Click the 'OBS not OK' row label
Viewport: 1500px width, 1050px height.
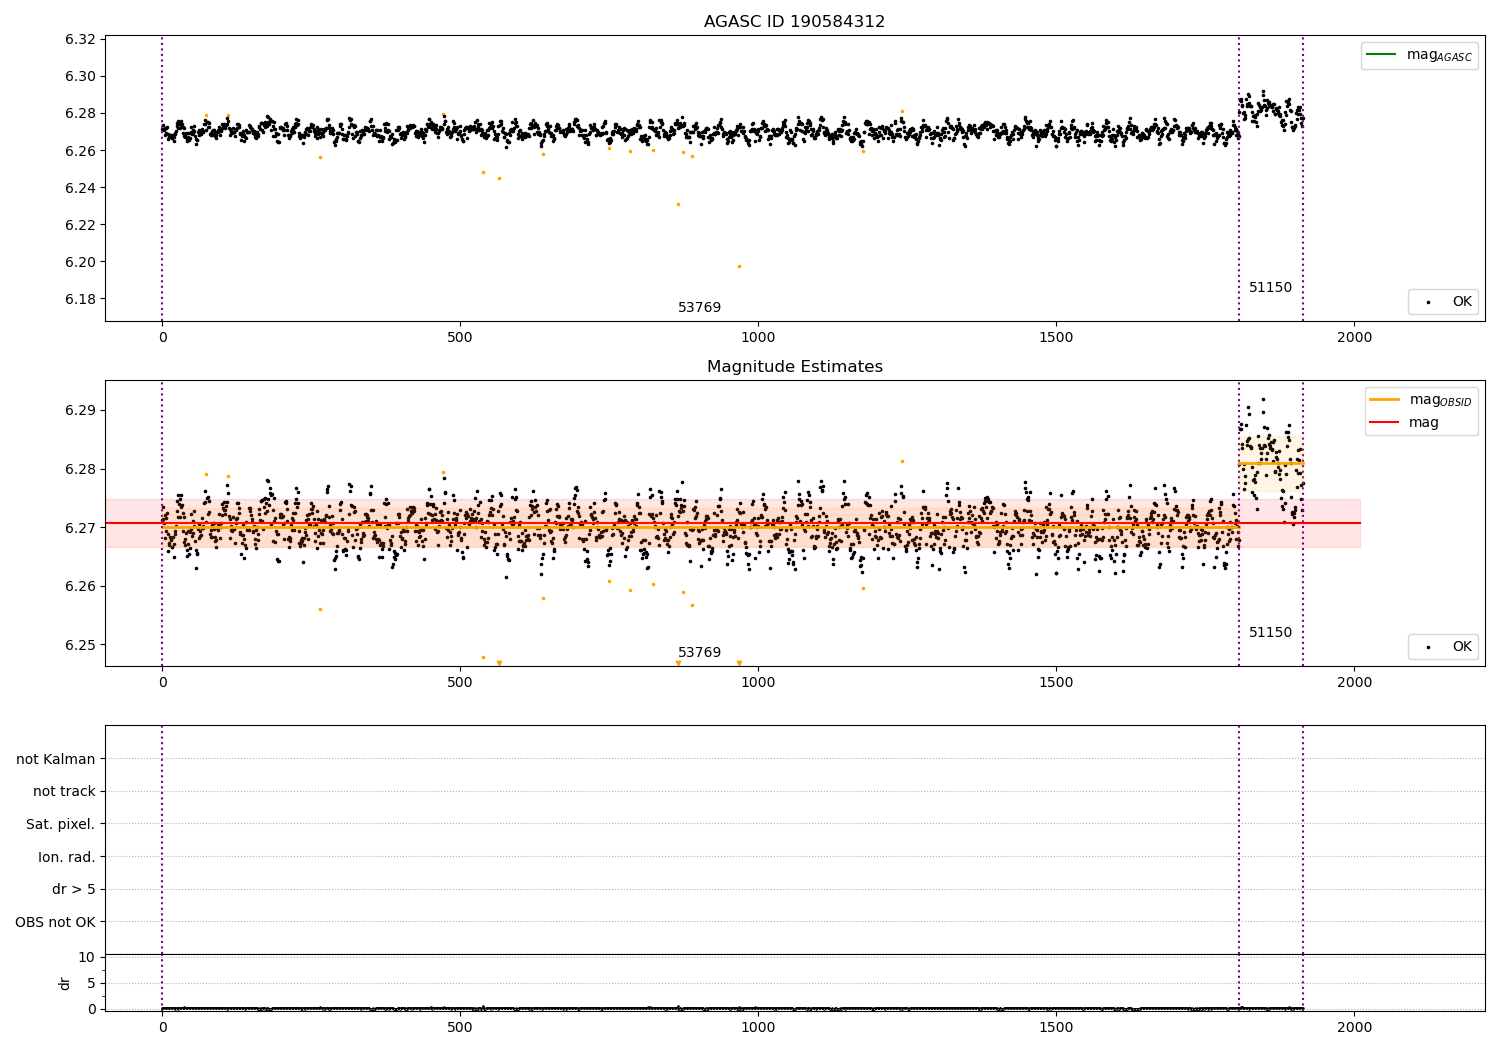tap(56, 923)
